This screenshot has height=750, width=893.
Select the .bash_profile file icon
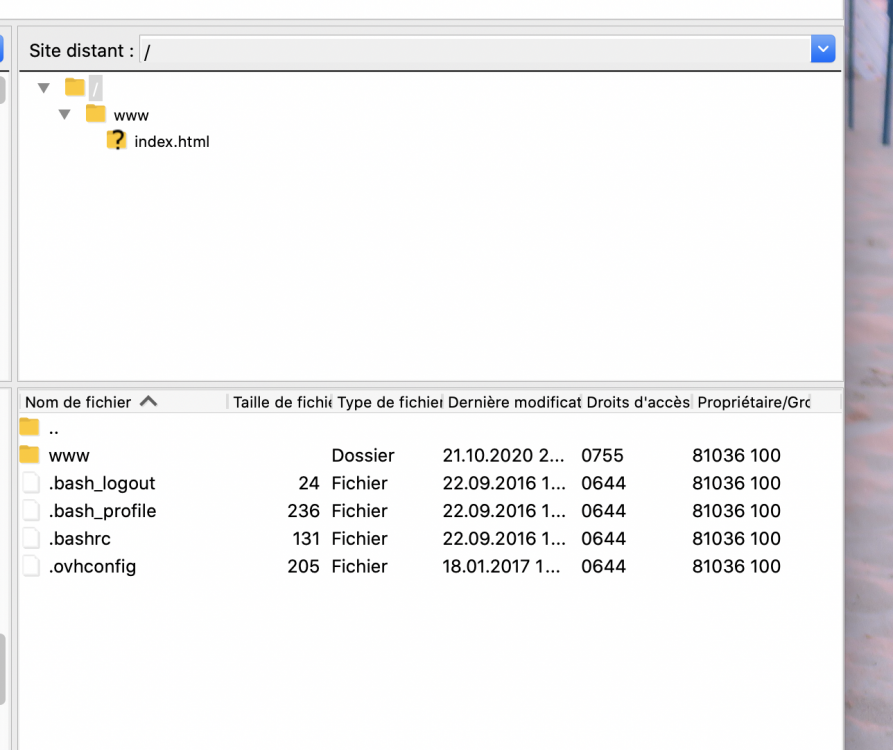[31, 511]
